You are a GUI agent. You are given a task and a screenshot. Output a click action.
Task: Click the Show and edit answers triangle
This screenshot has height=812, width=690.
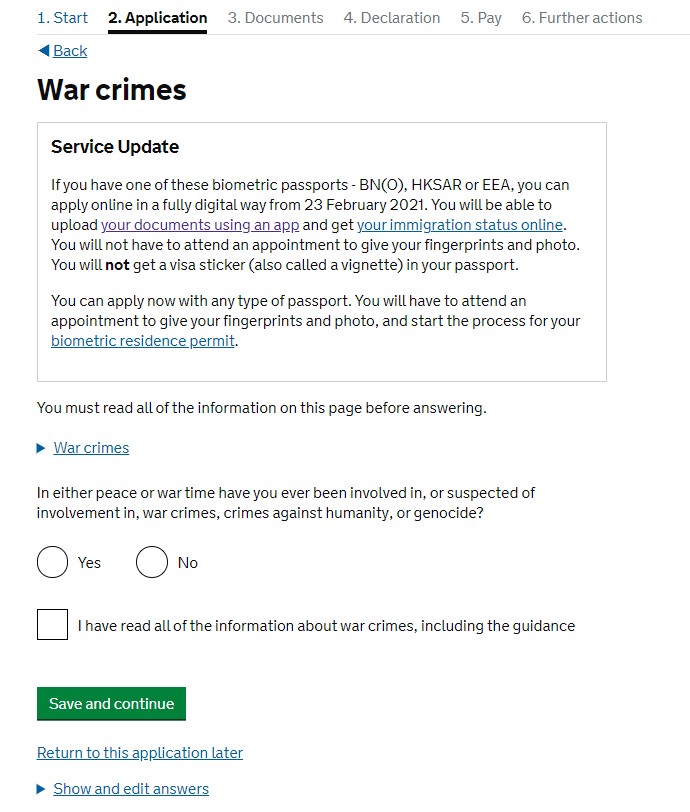coord(41,789)
